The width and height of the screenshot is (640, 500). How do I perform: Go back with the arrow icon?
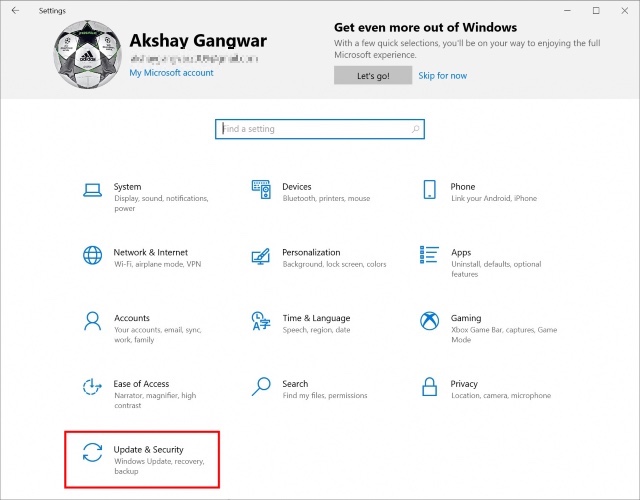pyautogui.click(x=16, y=11)
